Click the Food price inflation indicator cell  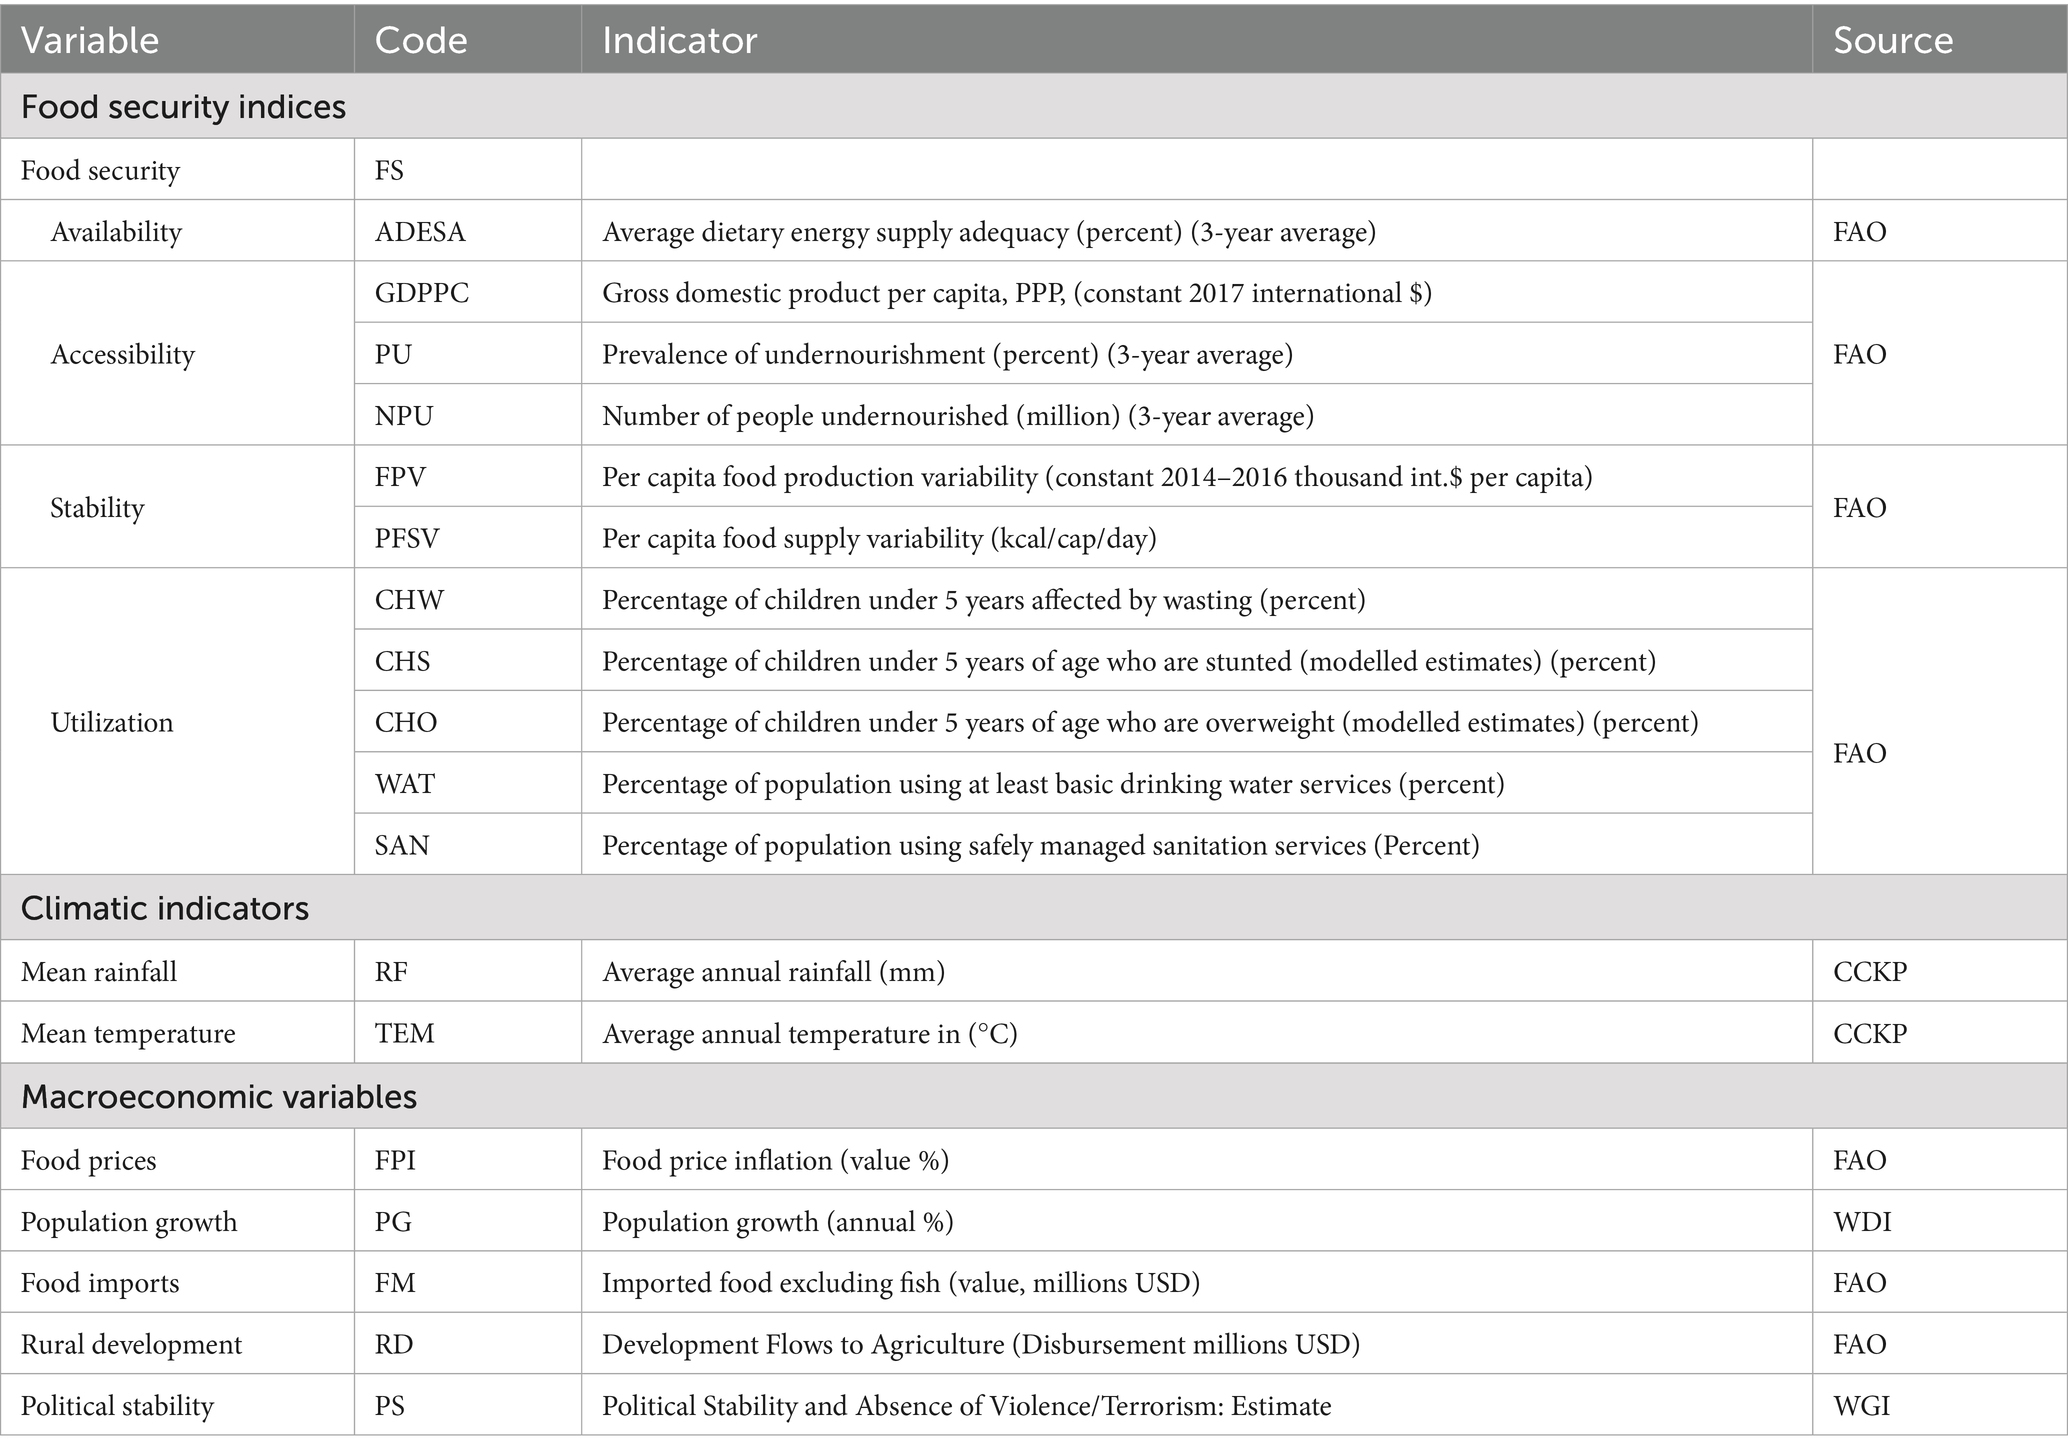[x=775, y=1161]
